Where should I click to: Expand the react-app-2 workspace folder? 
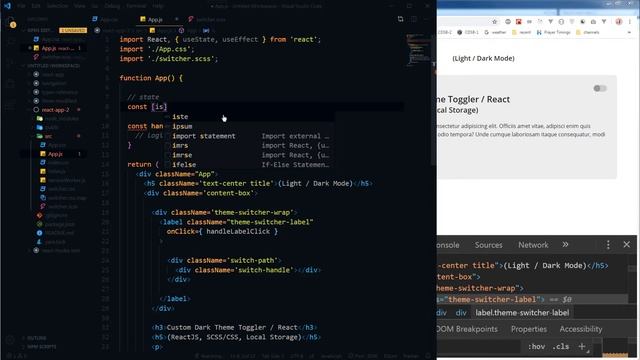[x=56, y=110]
